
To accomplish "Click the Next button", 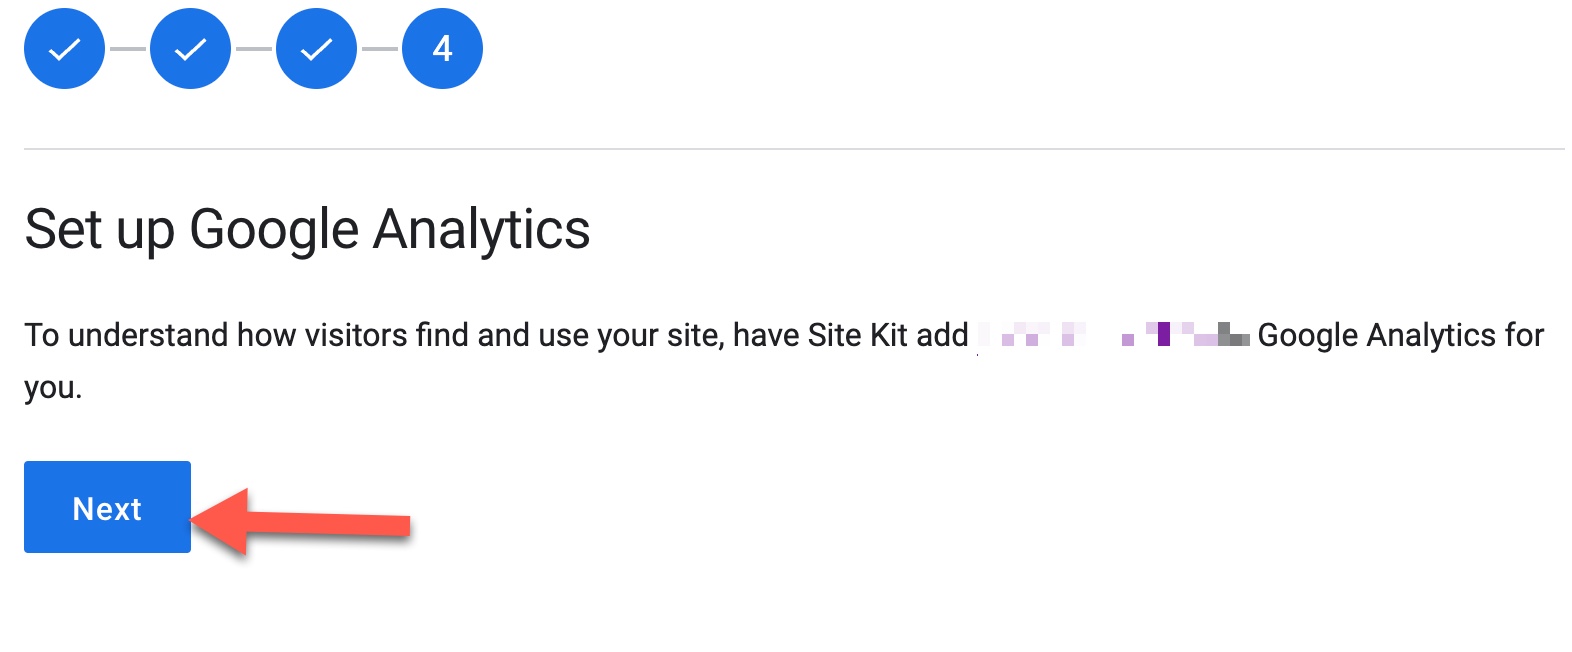I will 107,507.
